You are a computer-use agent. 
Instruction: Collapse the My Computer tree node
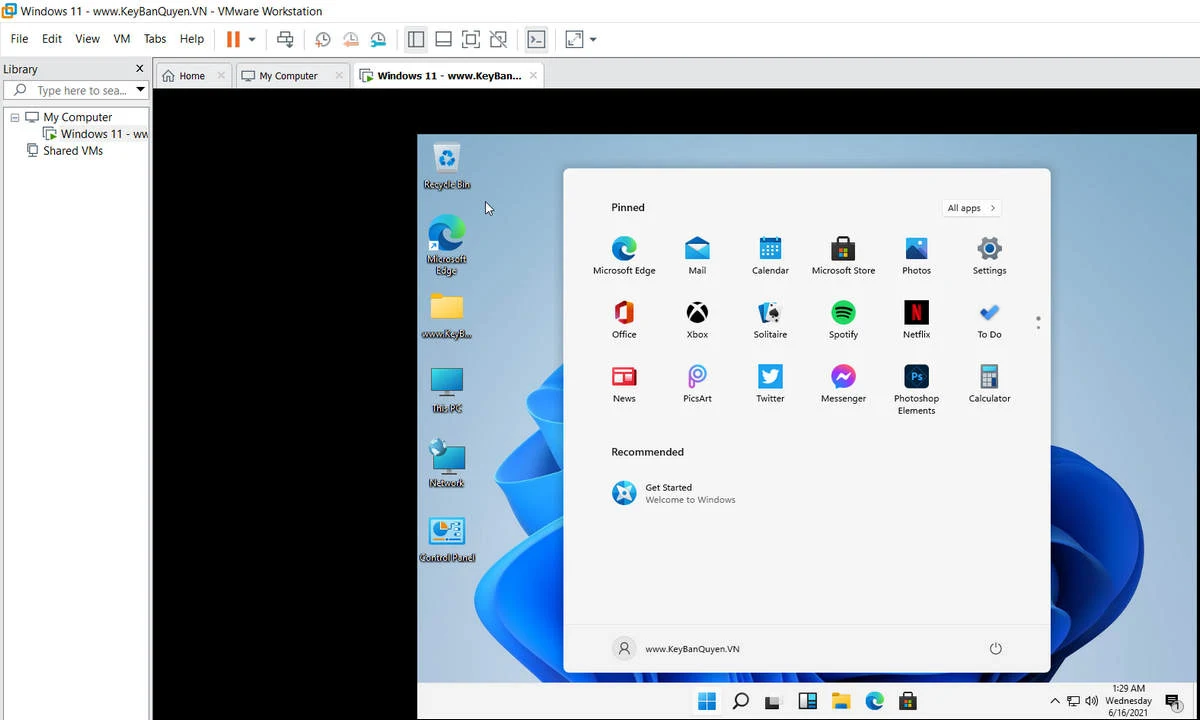(15, 117)
